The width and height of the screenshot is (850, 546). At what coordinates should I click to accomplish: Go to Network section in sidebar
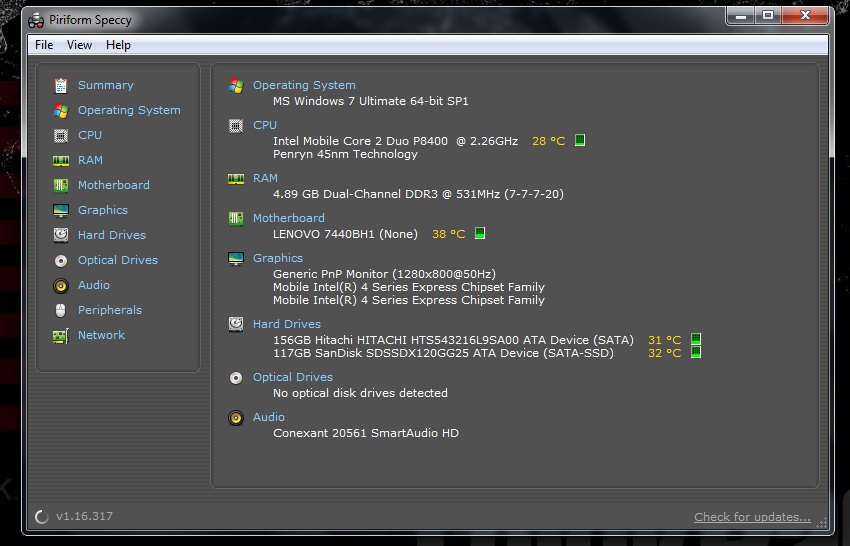coord(101,335)
